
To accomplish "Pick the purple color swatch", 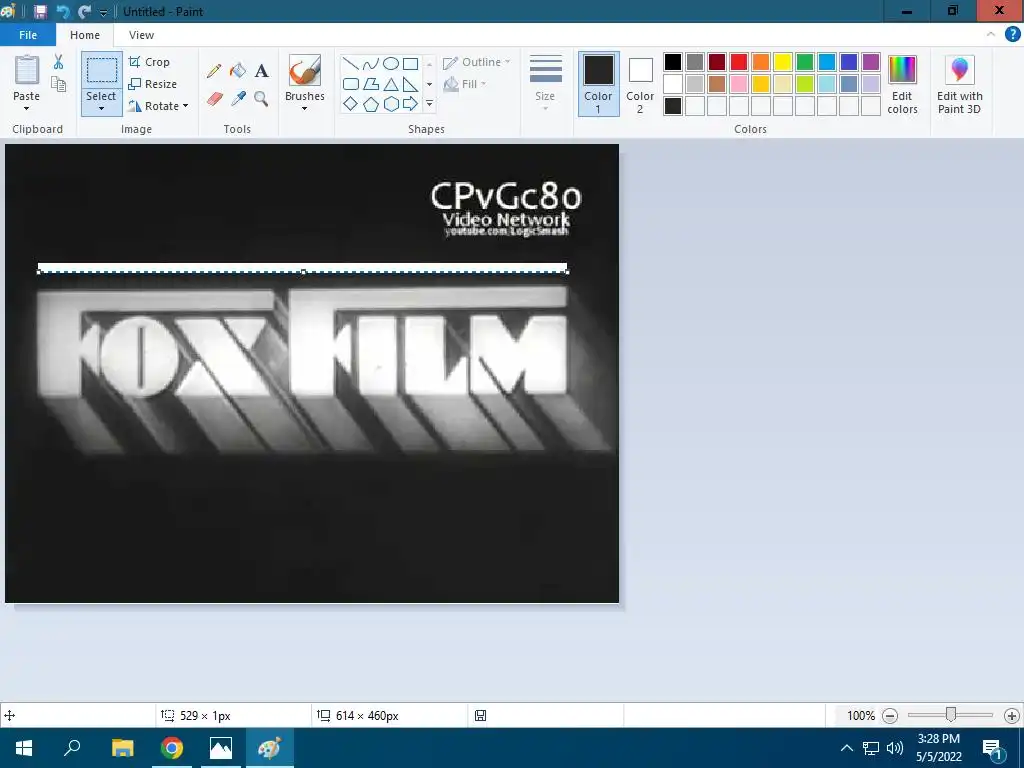I will pos(871,62).
